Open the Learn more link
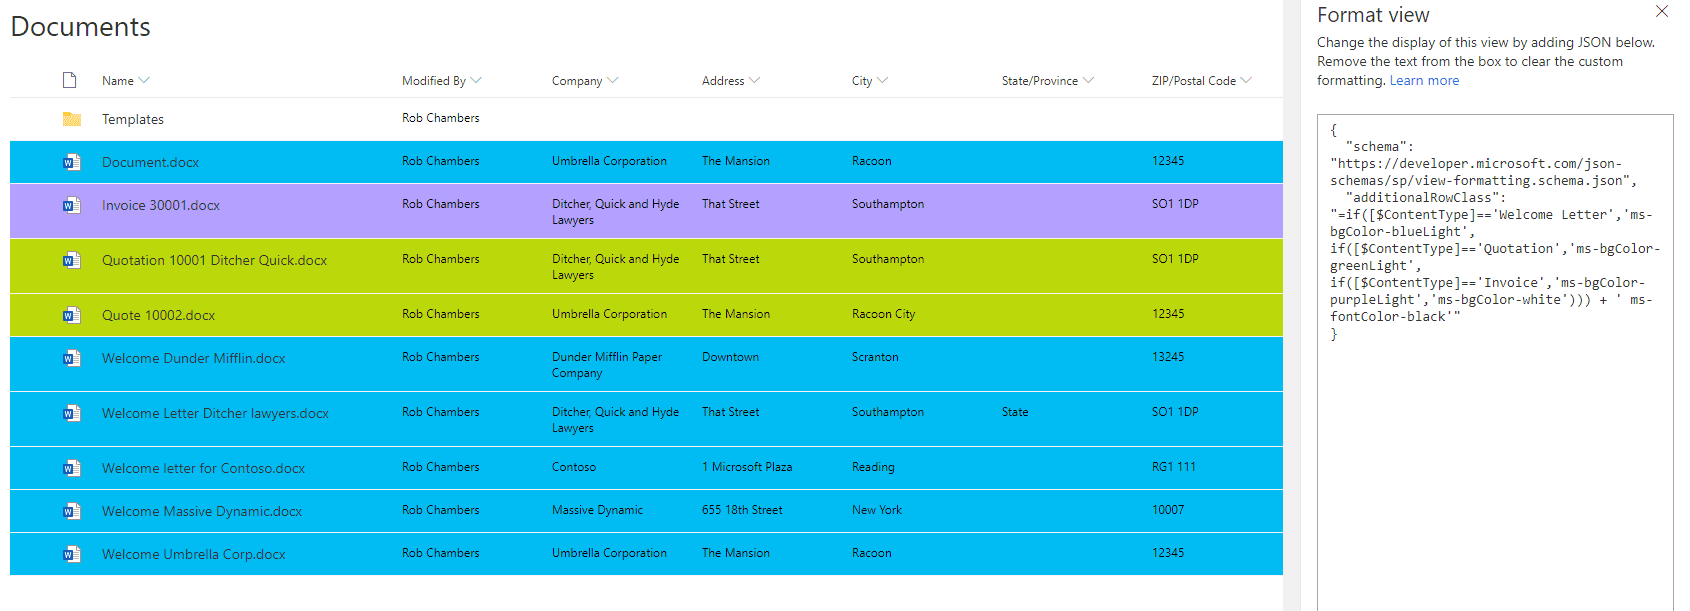This screenshot has height=611, width=1690. point(1424,81)
